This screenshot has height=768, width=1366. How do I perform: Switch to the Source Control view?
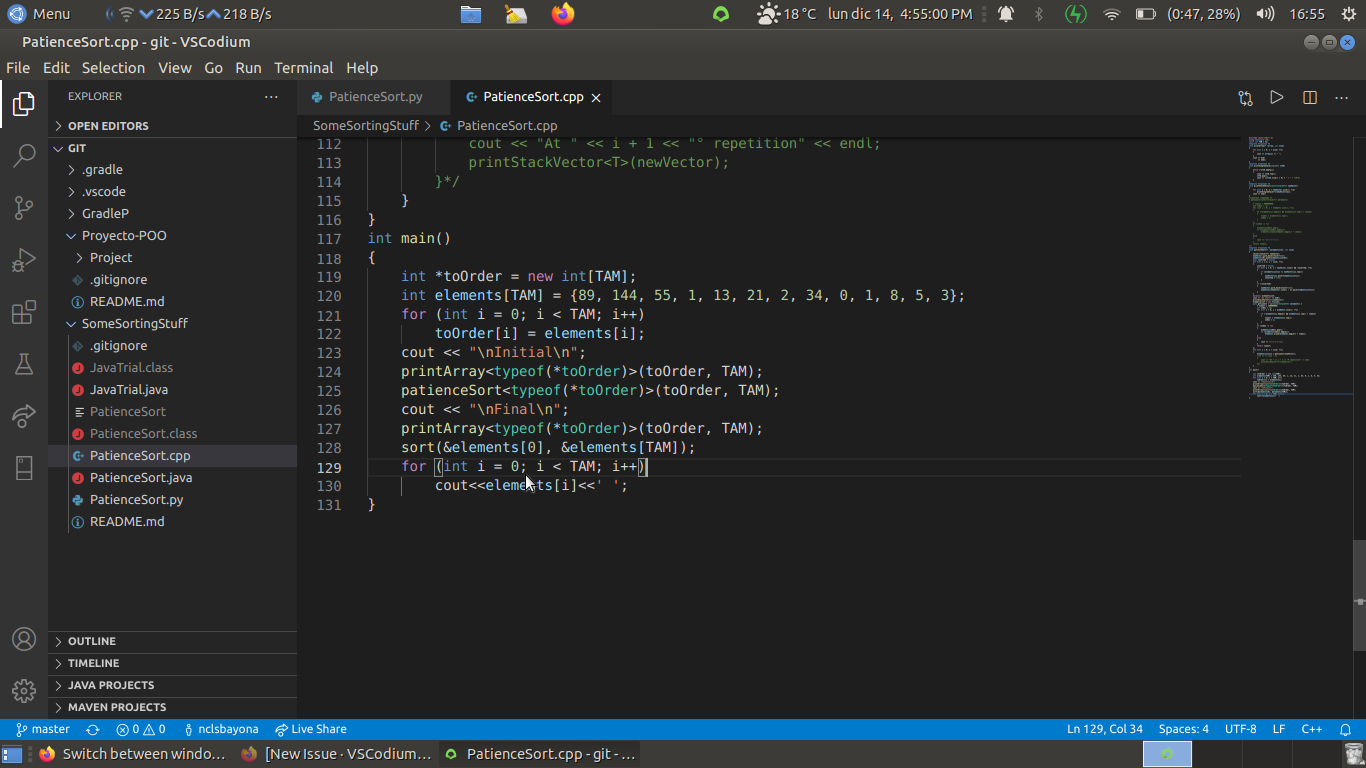click(24, 207)
